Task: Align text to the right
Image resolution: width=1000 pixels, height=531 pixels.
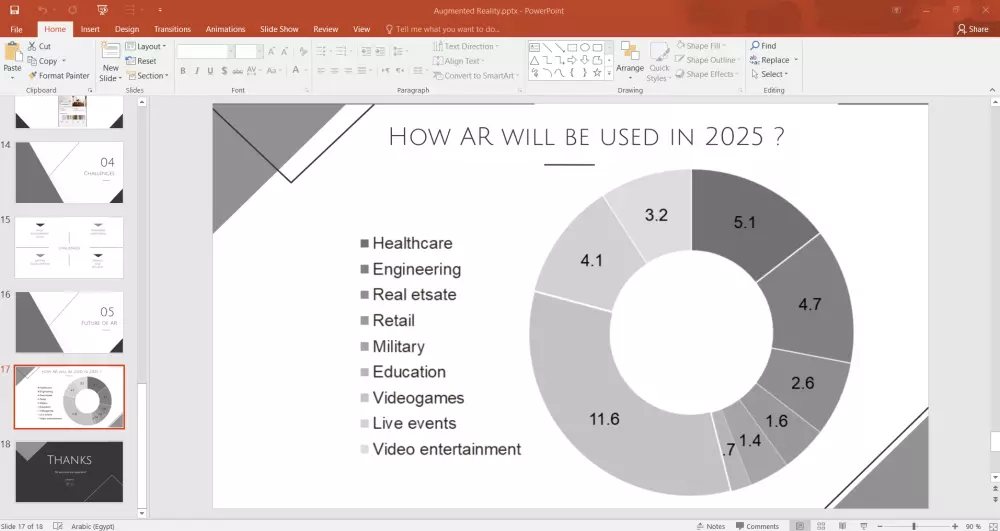Action: click(x=348, y=71)
